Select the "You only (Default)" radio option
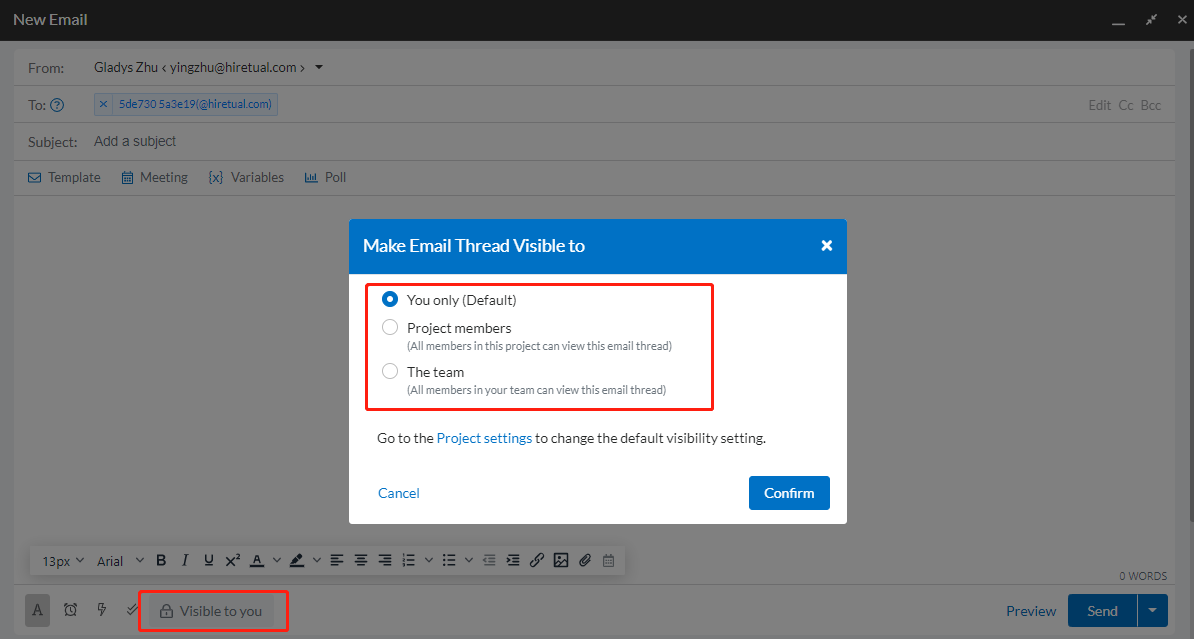The height and width of the screenshot is (639, 1194). pos(390,299)
